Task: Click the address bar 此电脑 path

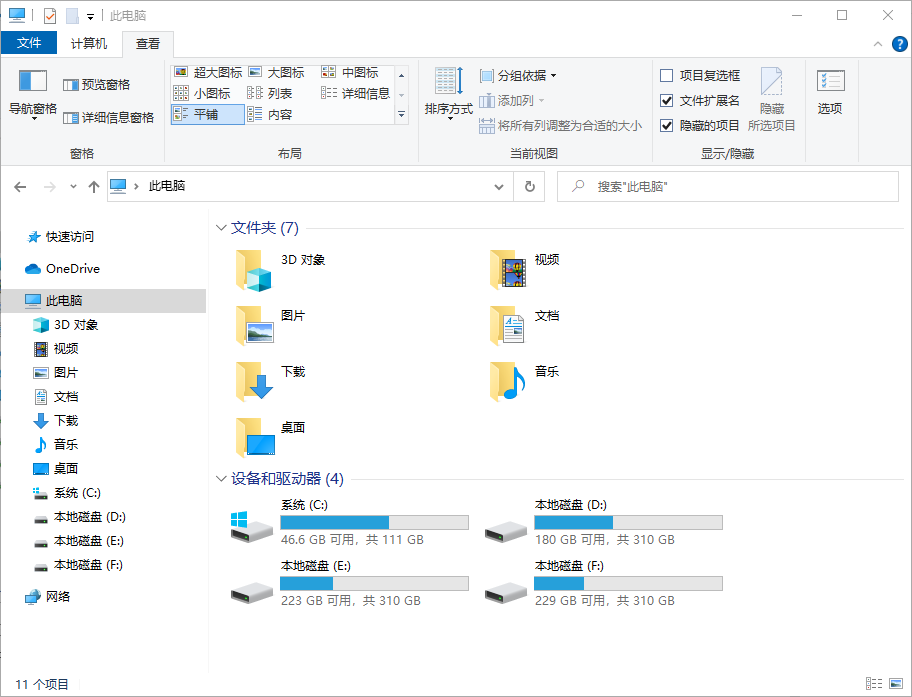Action: pyautogui.click(x=167, y=186)
